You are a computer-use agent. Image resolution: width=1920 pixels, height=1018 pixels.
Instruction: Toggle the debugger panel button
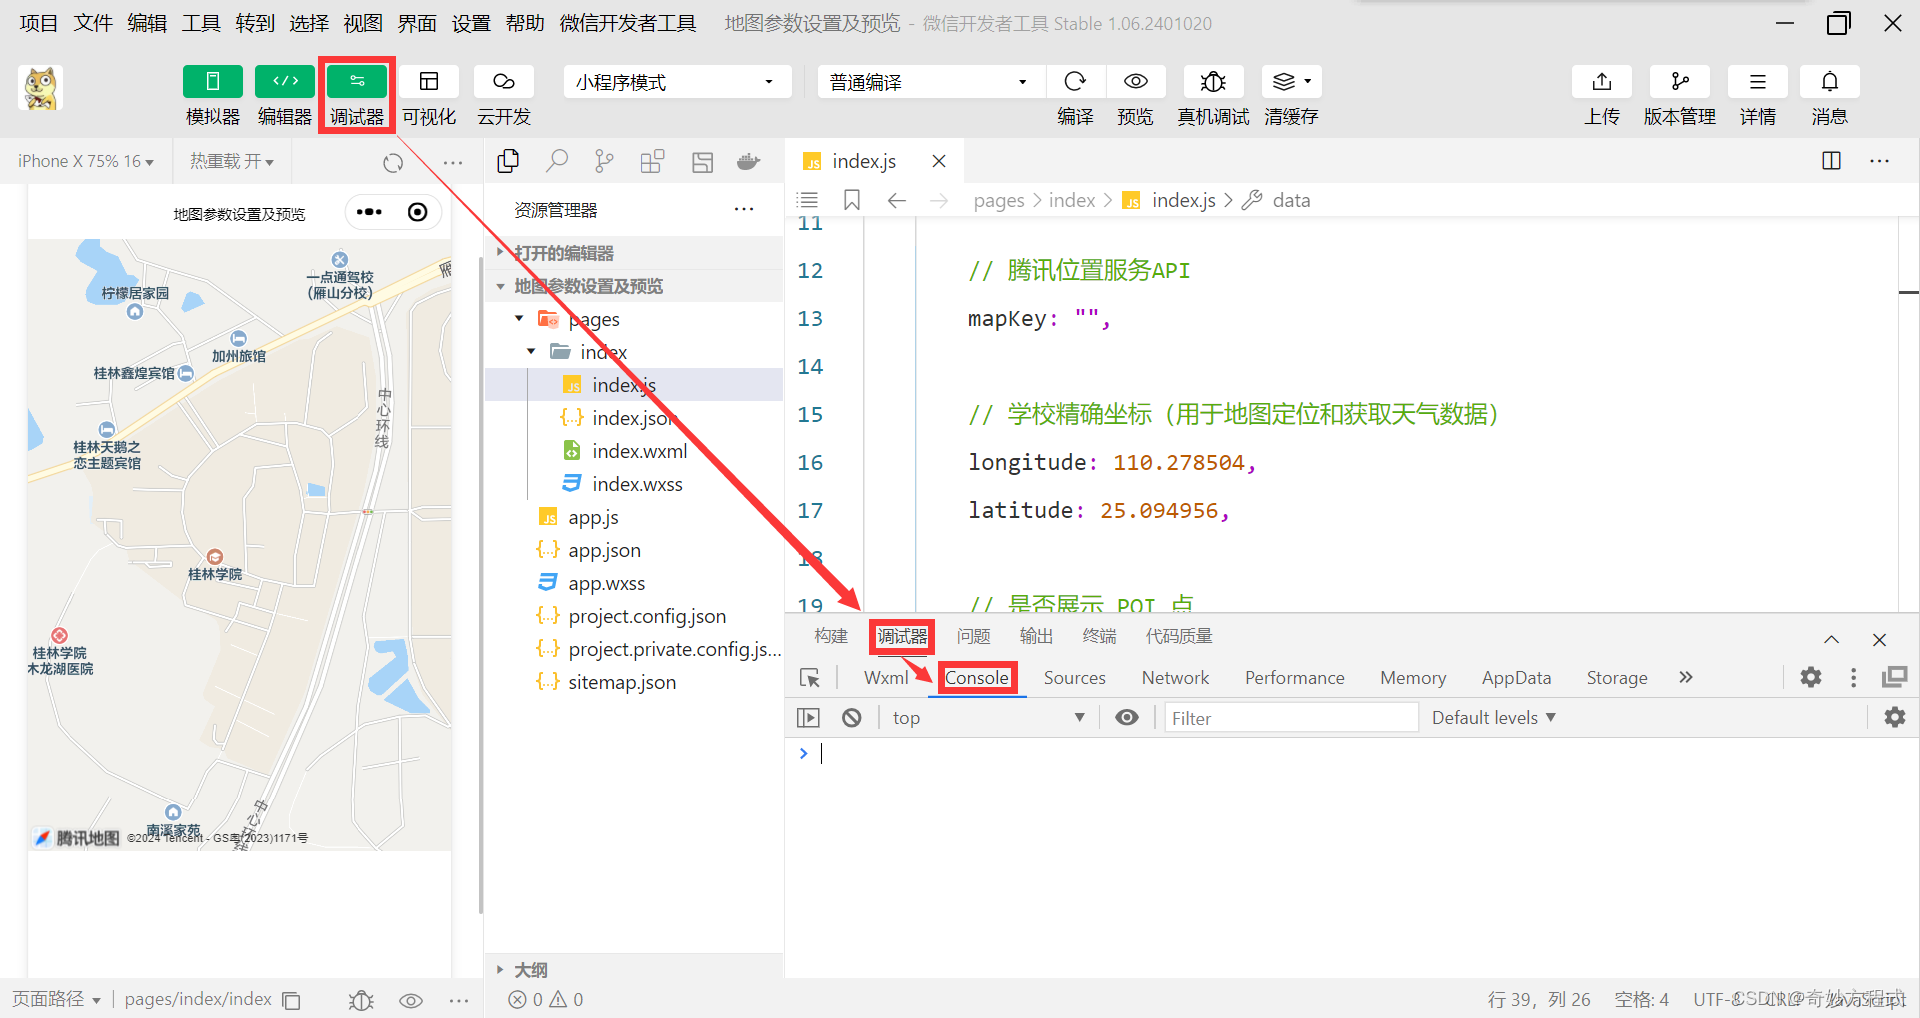357,81
